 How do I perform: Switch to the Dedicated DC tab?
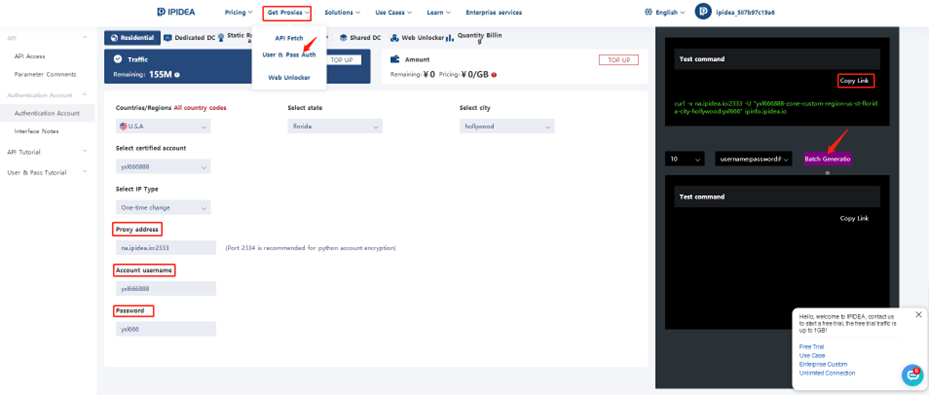pyautogui.click(x=190, y=38)
